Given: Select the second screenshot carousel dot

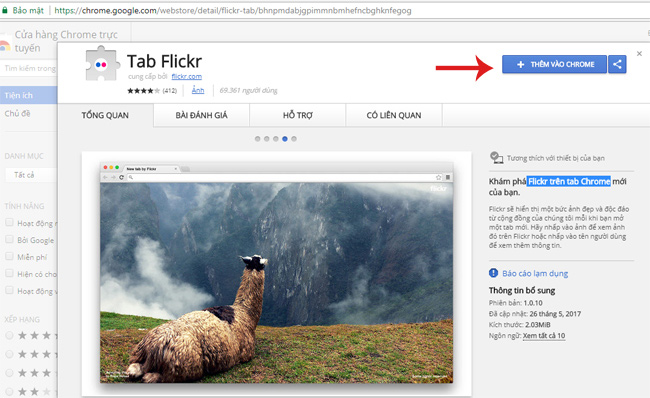Looking at the screenshot, I should coord(267,139).
